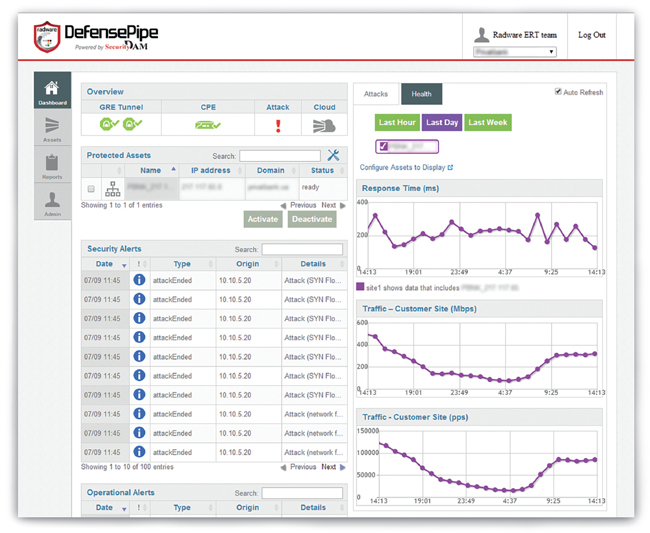The width and height of the screenshot is (650, 533).
Task: Click the Radware ERT team user avatar
Action: 481,35
